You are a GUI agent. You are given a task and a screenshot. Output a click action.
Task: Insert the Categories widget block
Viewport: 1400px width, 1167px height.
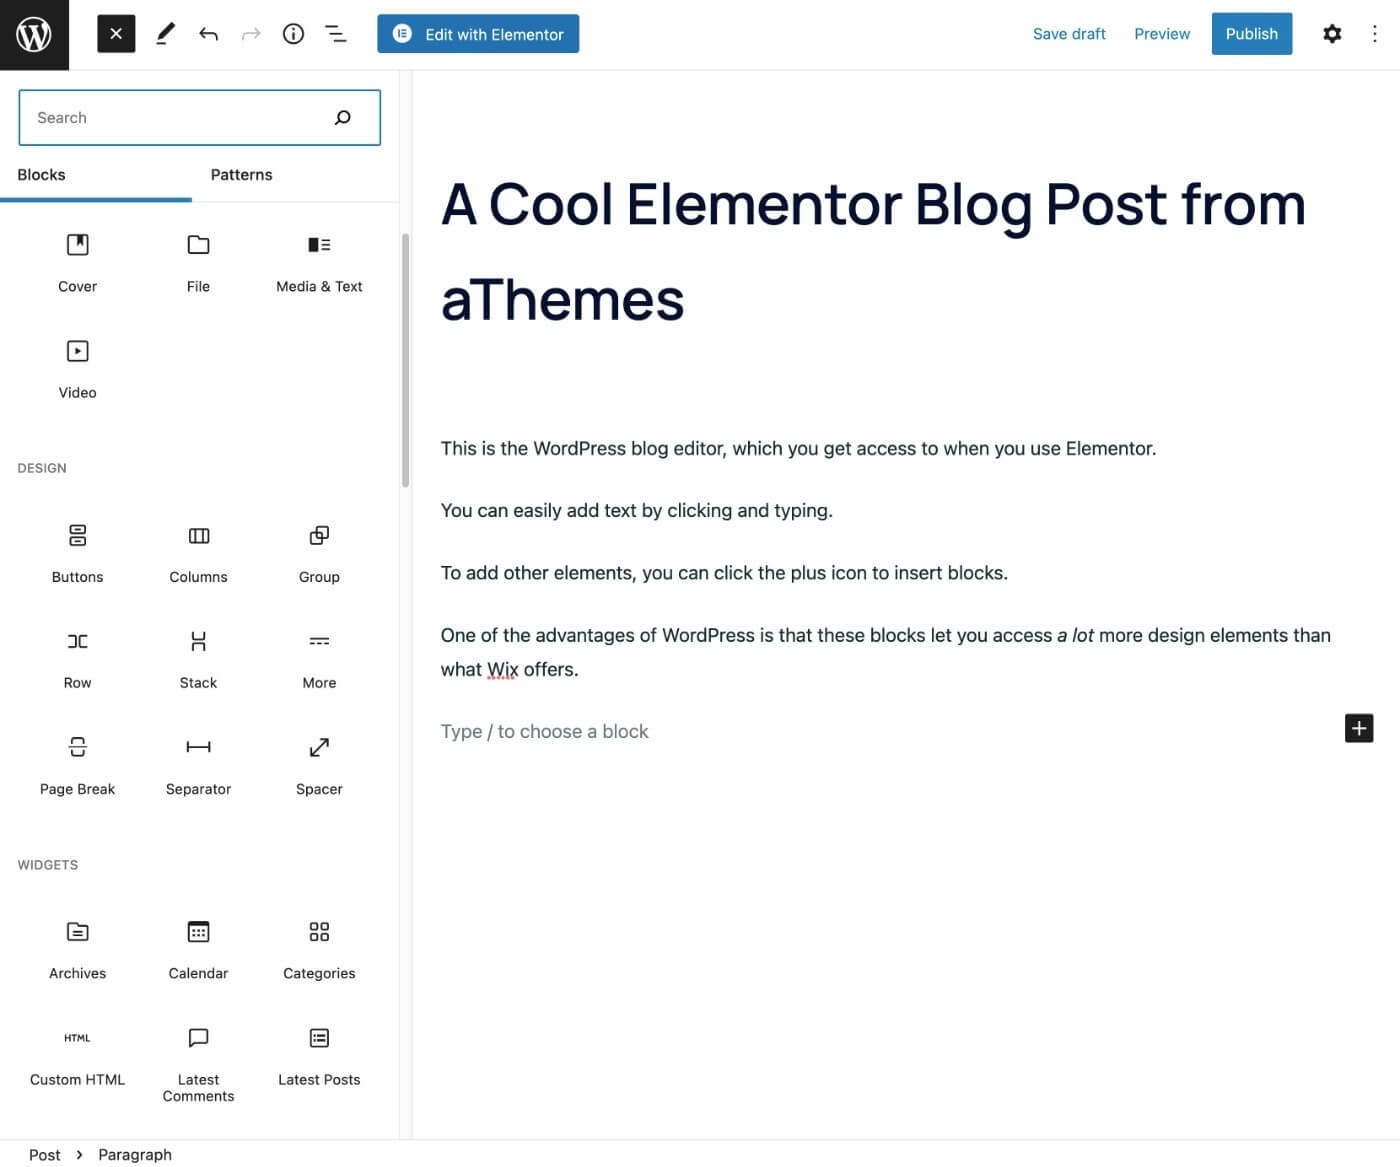(319, 950)
